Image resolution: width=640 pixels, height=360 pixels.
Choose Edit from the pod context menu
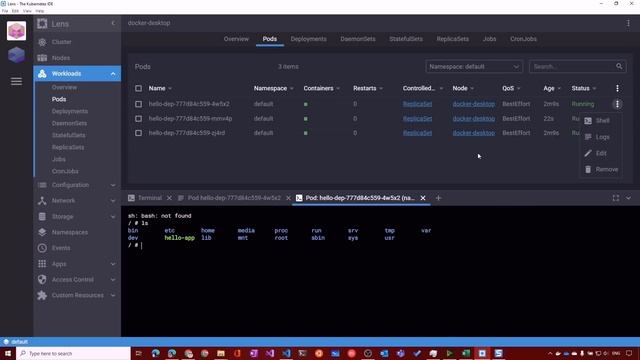point(600,153)
